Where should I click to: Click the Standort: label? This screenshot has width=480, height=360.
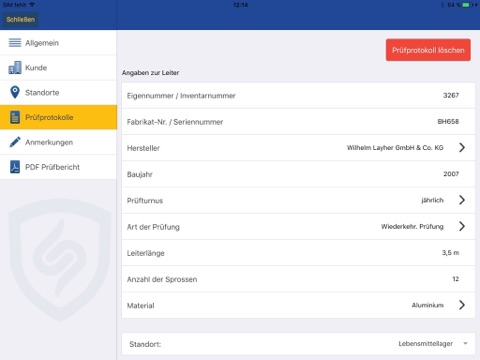click(x=145, y=344)
